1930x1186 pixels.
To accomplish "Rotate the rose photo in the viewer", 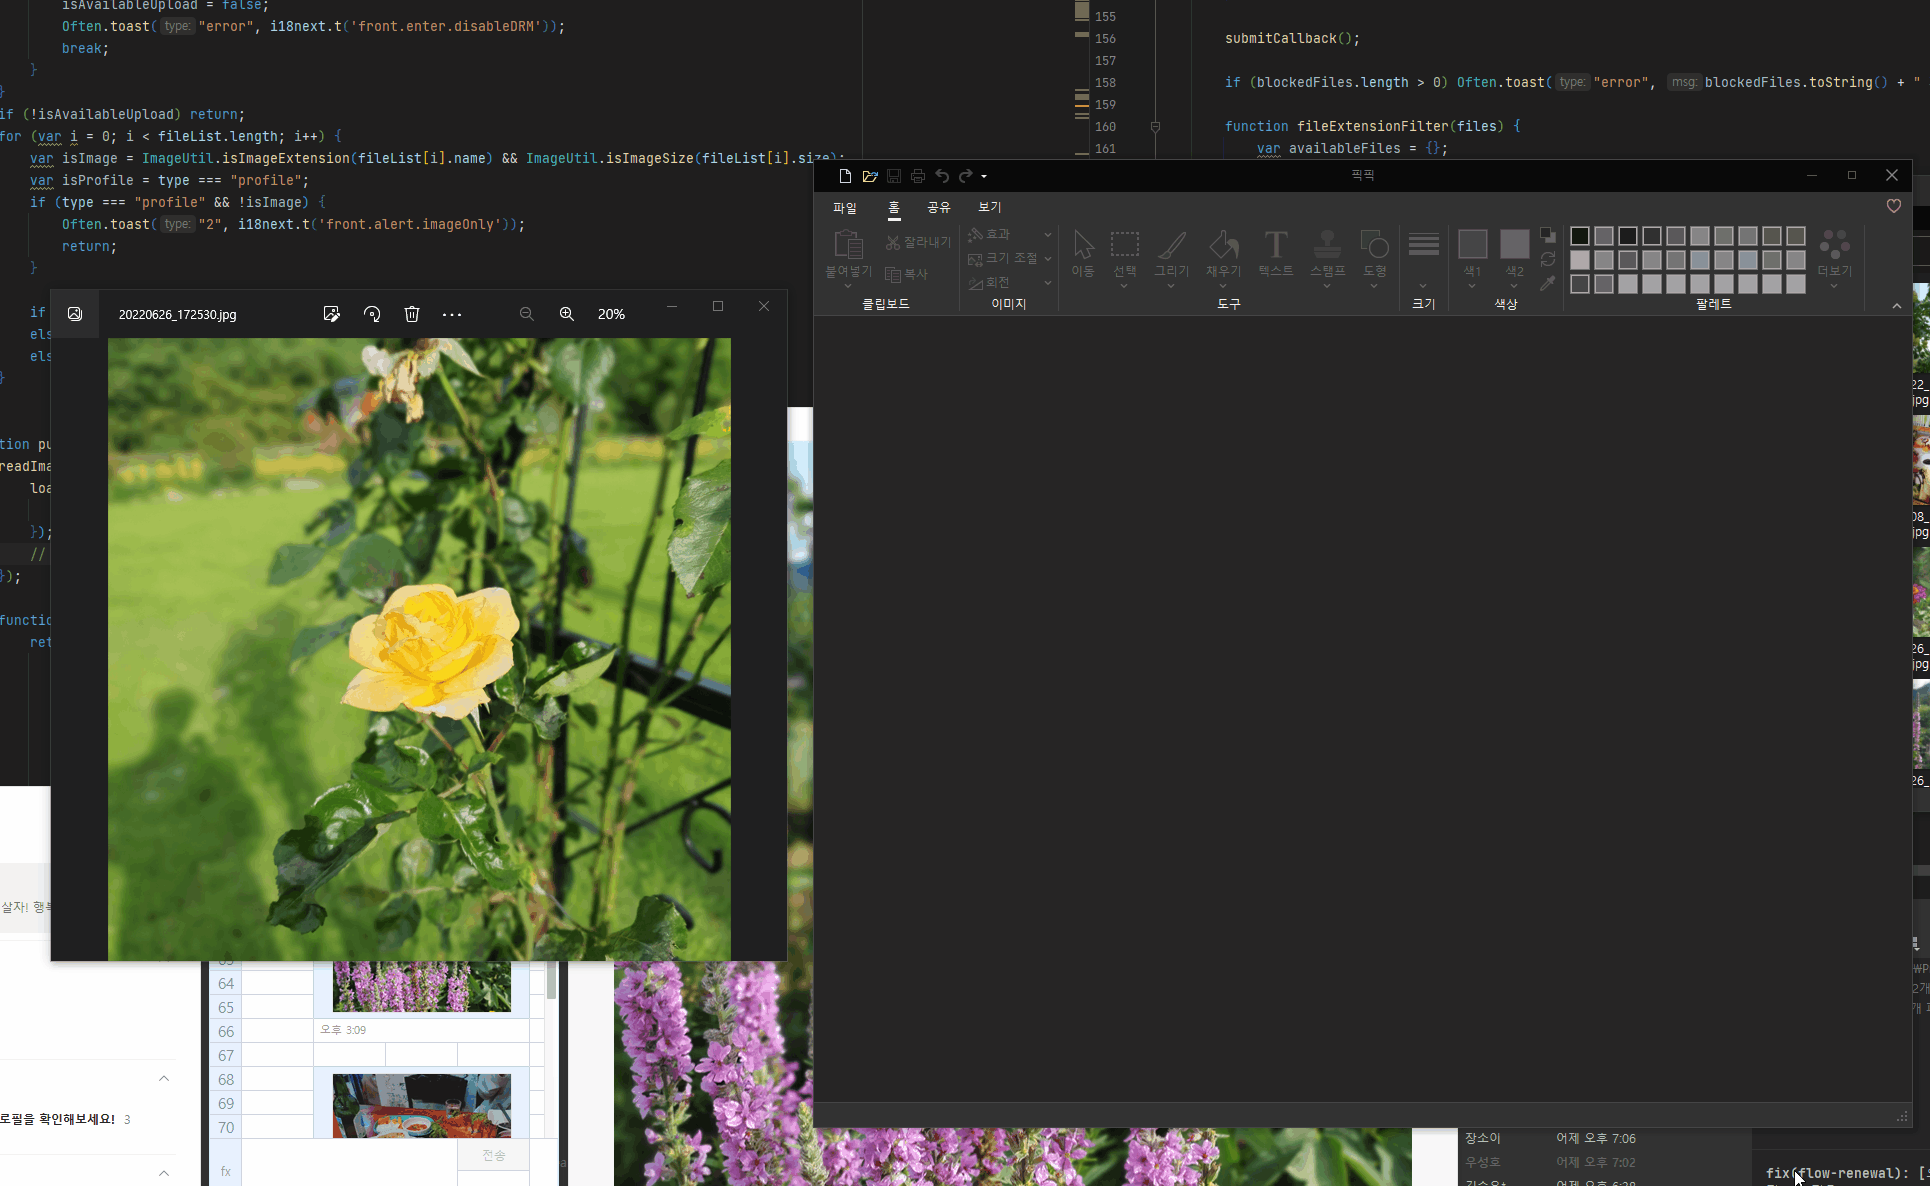I will tap(371, 313).
